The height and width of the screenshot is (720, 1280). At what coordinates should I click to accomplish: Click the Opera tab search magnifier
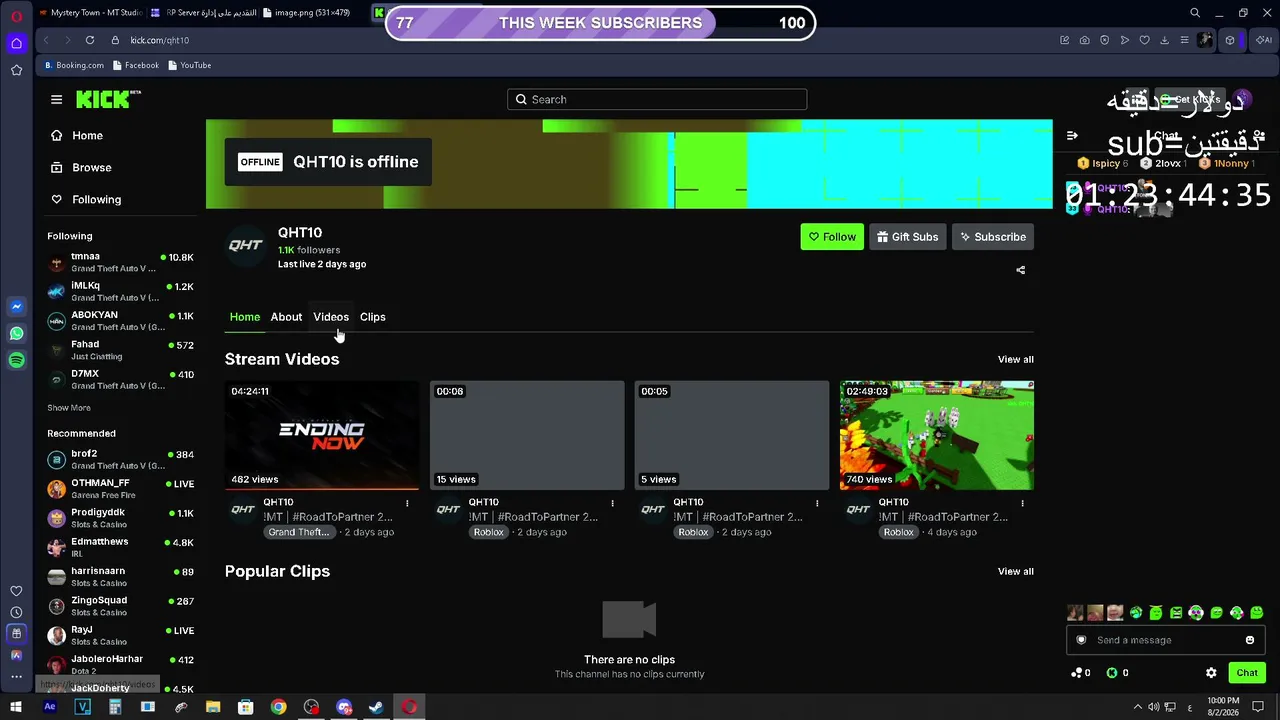[1195, 13]
